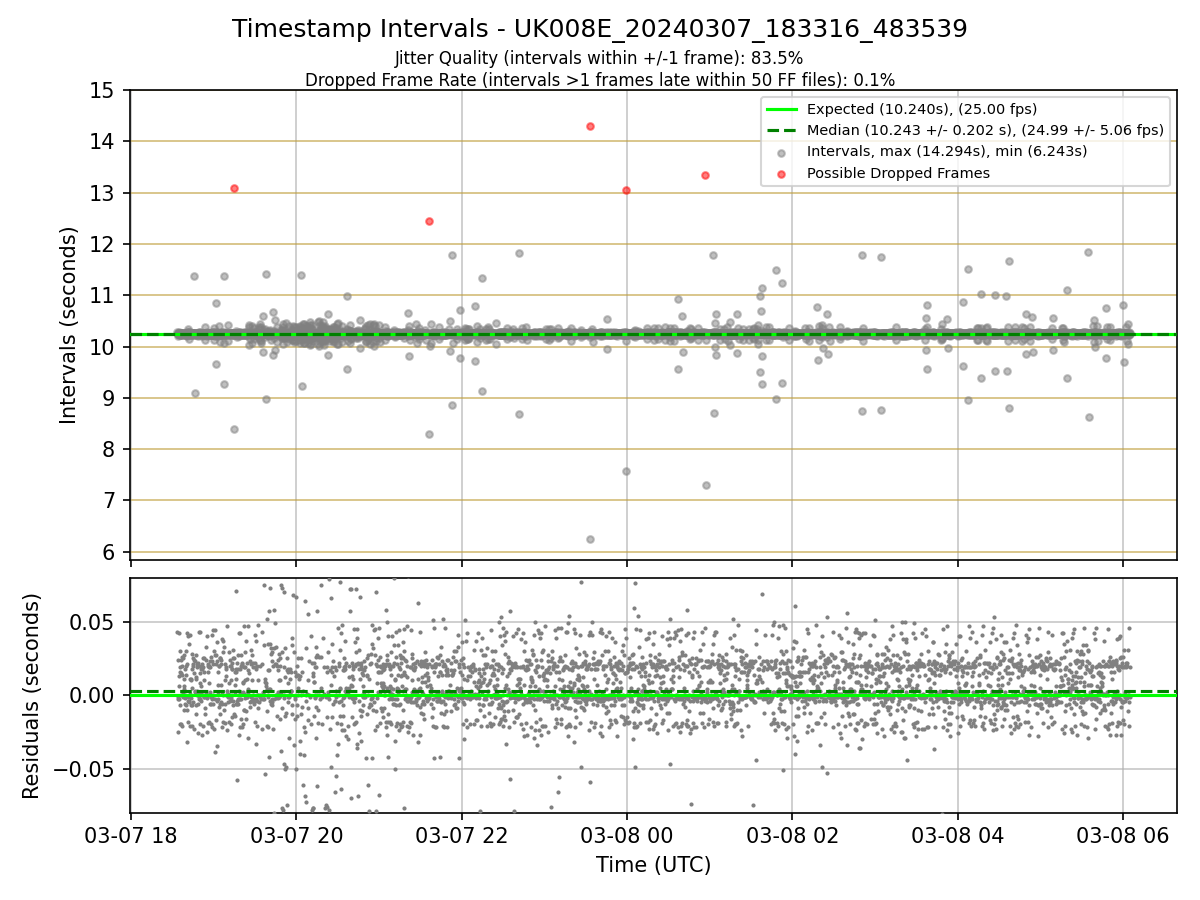This screenshot has height=900, width=1200.
Task: Click the gray dot marker in the legend
Action: pyautogui.click(x=781, y=152)
